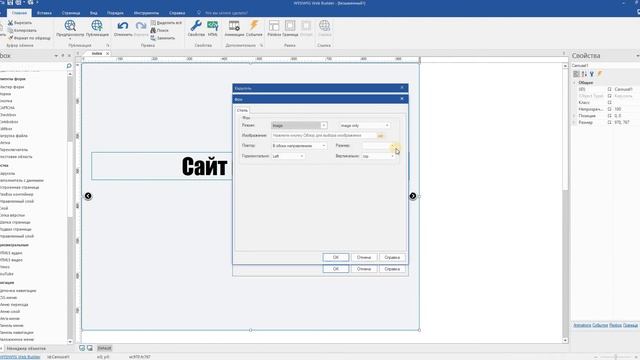
Task: Click the Default breakpoint button below canvas
Action: click(x=104, y=348)
